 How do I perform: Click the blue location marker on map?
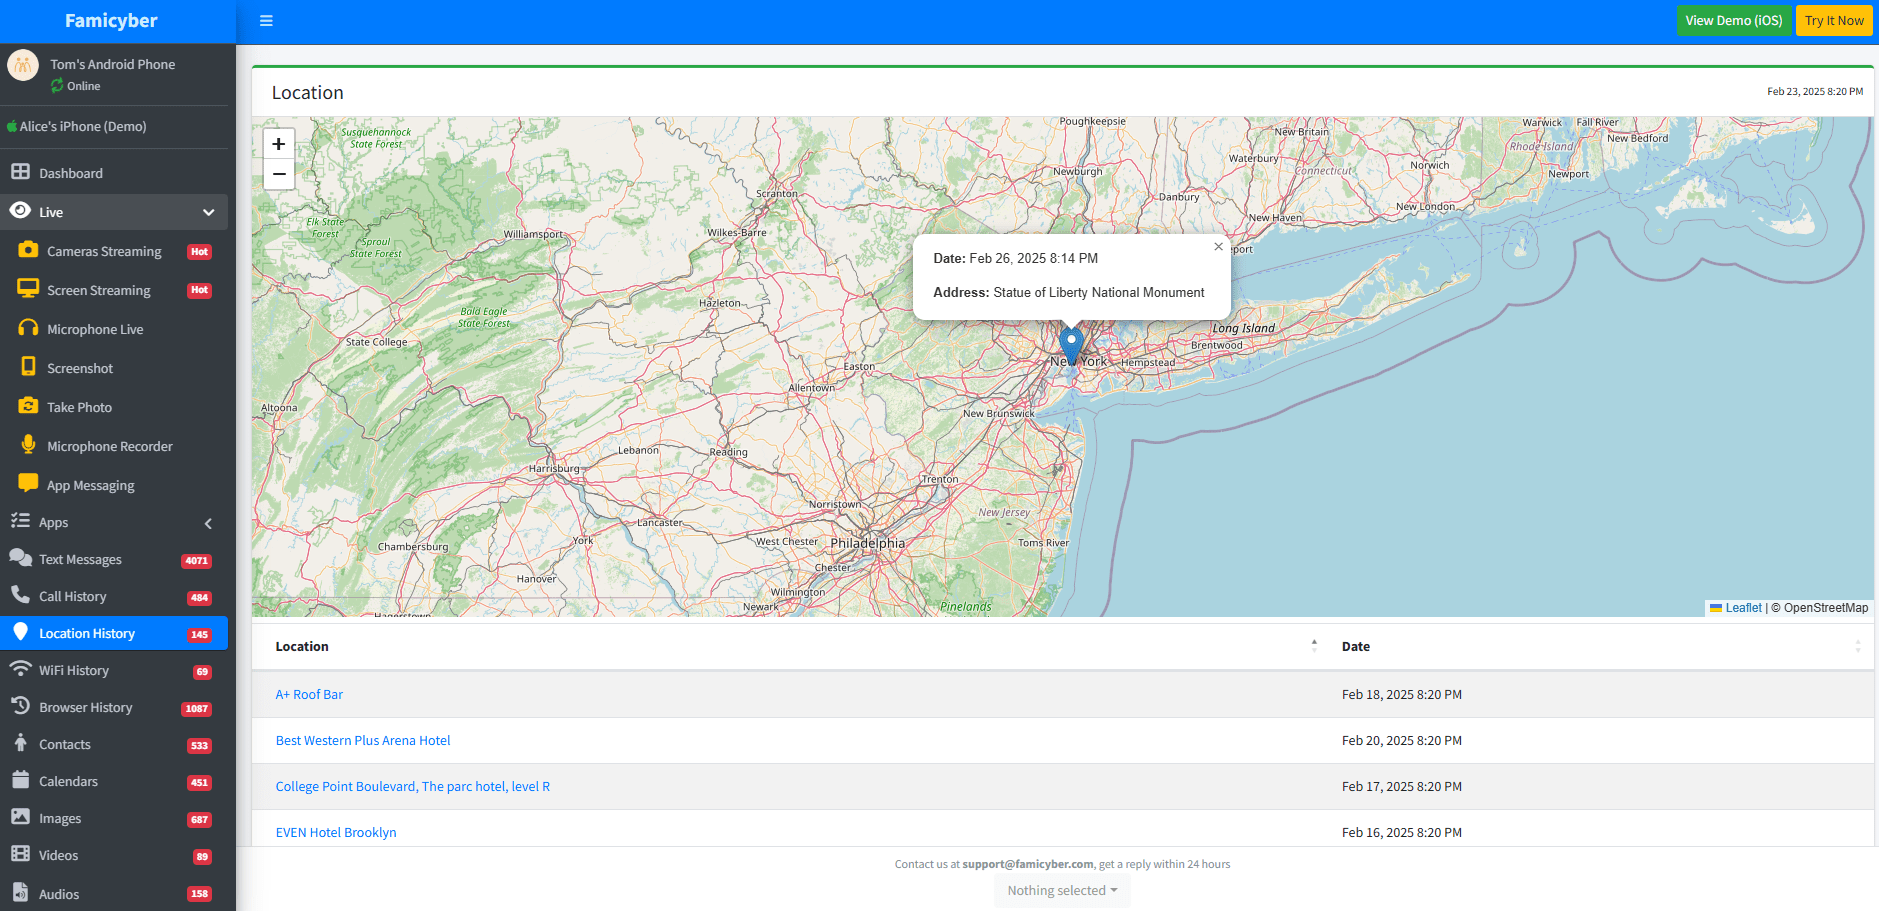tap(1071, 346)
